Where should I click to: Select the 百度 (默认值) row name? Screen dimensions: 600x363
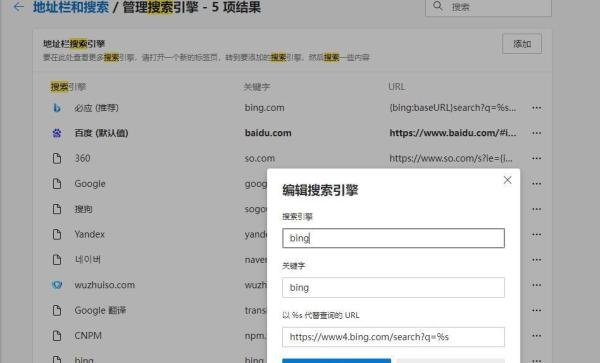[101, 133]
